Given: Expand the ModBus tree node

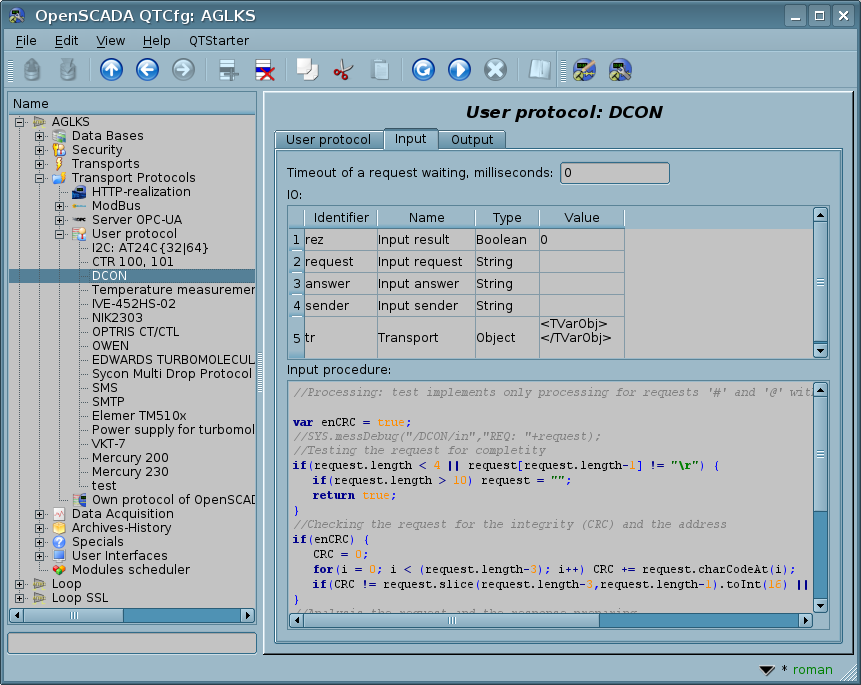Looking at the screenshot, I should coord(60,206).
